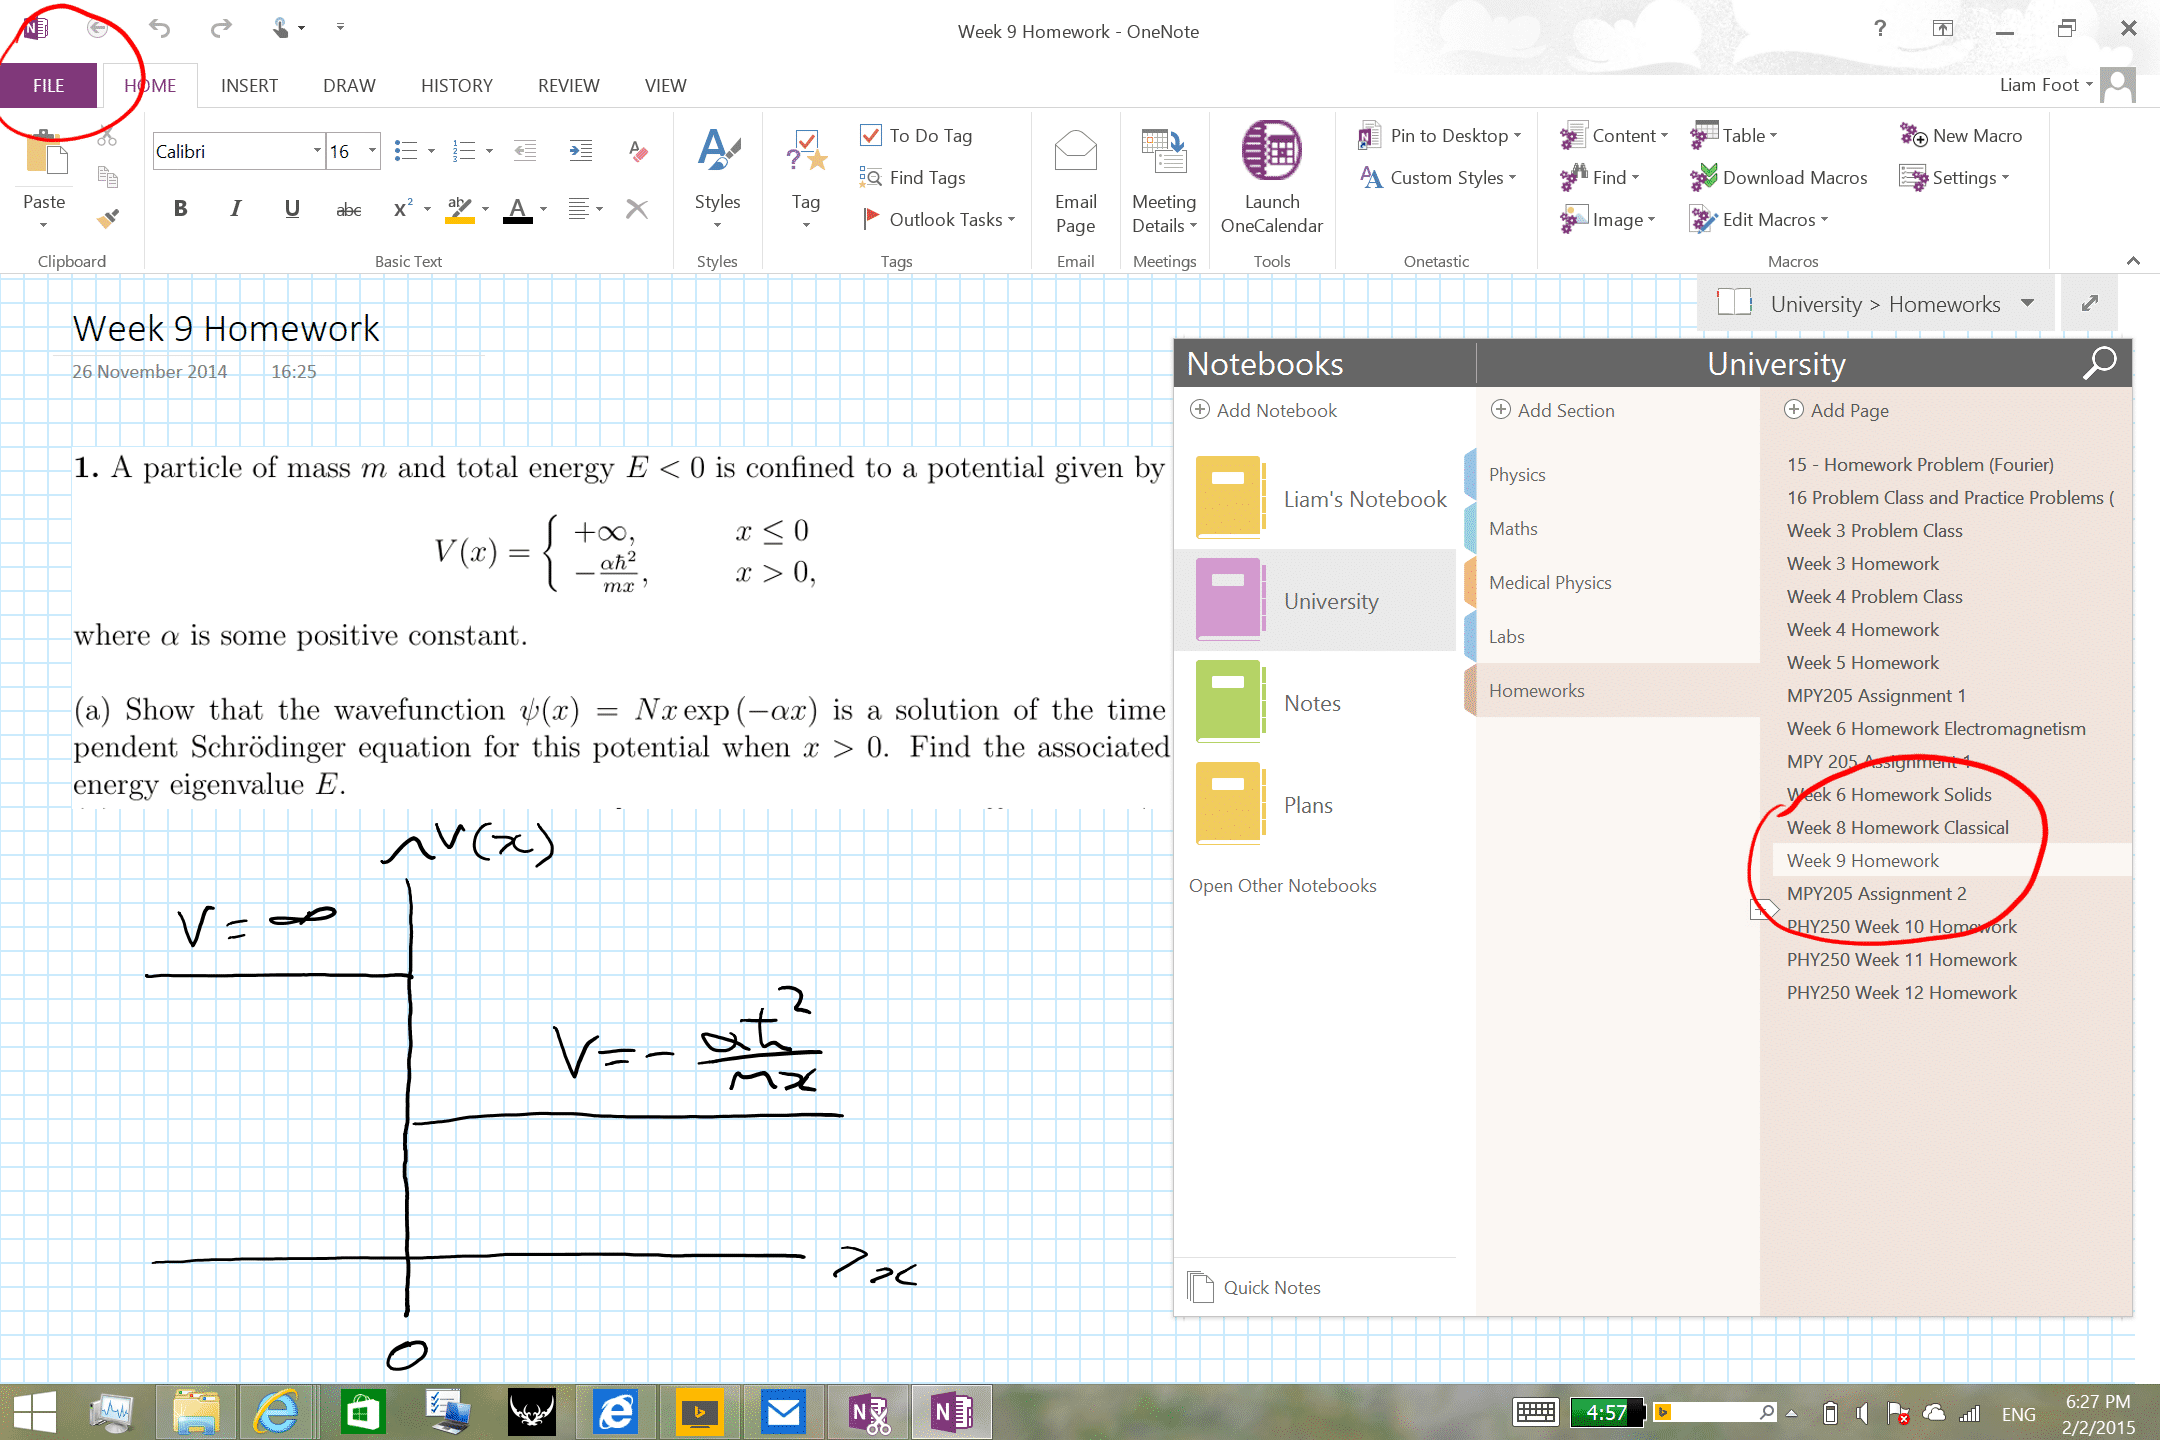
Task: Switch to the HISTORY tab
Action: click(x=457, y=86)
